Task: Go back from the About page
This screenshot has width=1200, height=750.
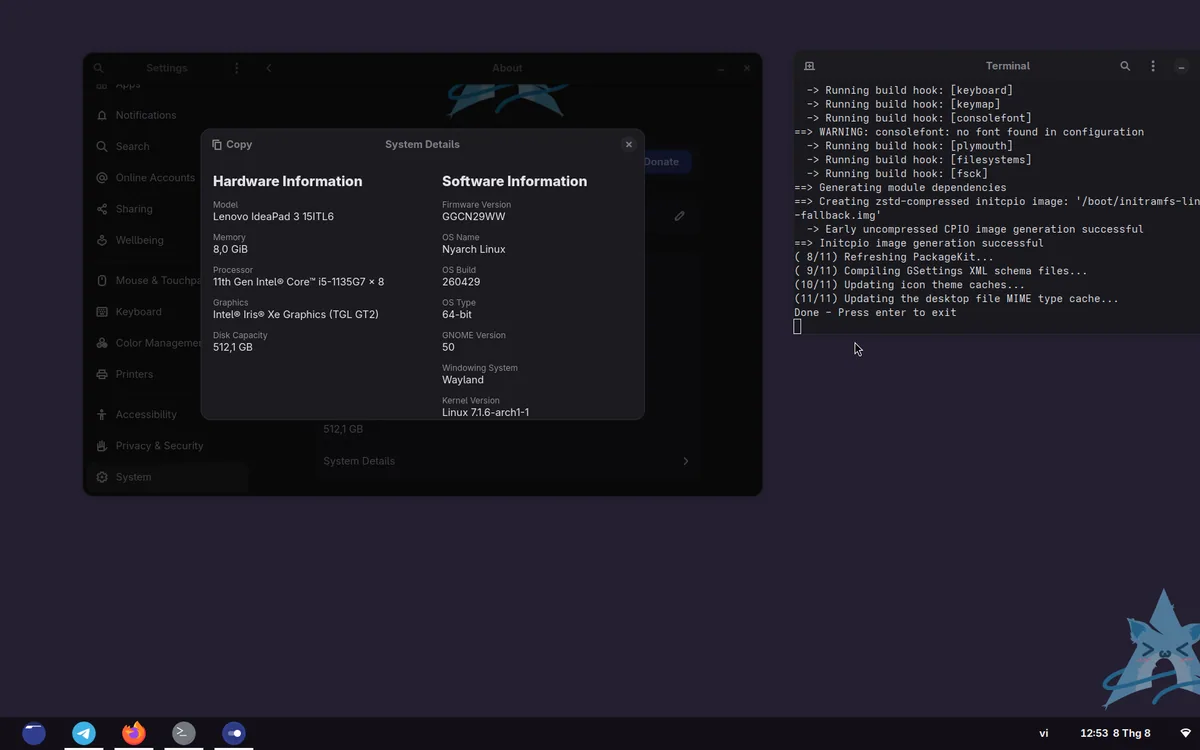Action: click(269, 68)
